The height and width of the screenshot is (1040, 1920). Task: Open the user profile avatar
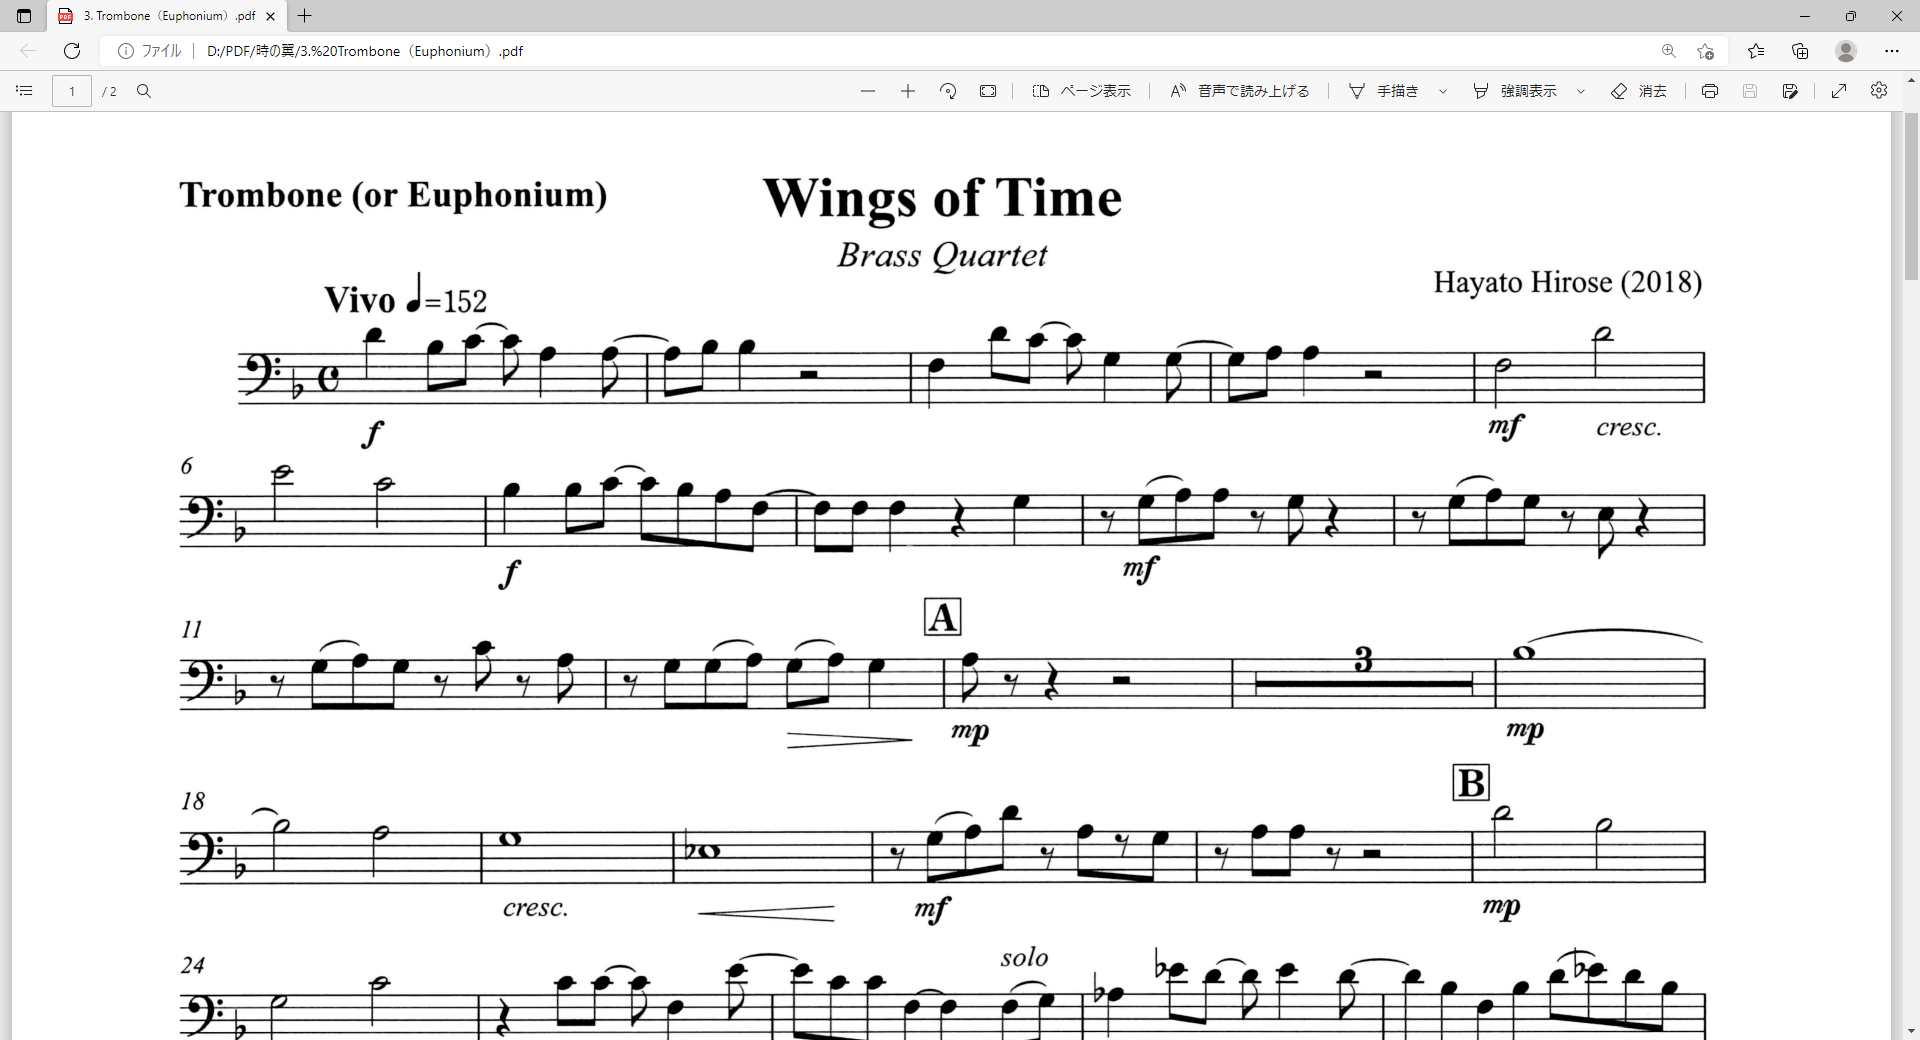coord(1846,51)
